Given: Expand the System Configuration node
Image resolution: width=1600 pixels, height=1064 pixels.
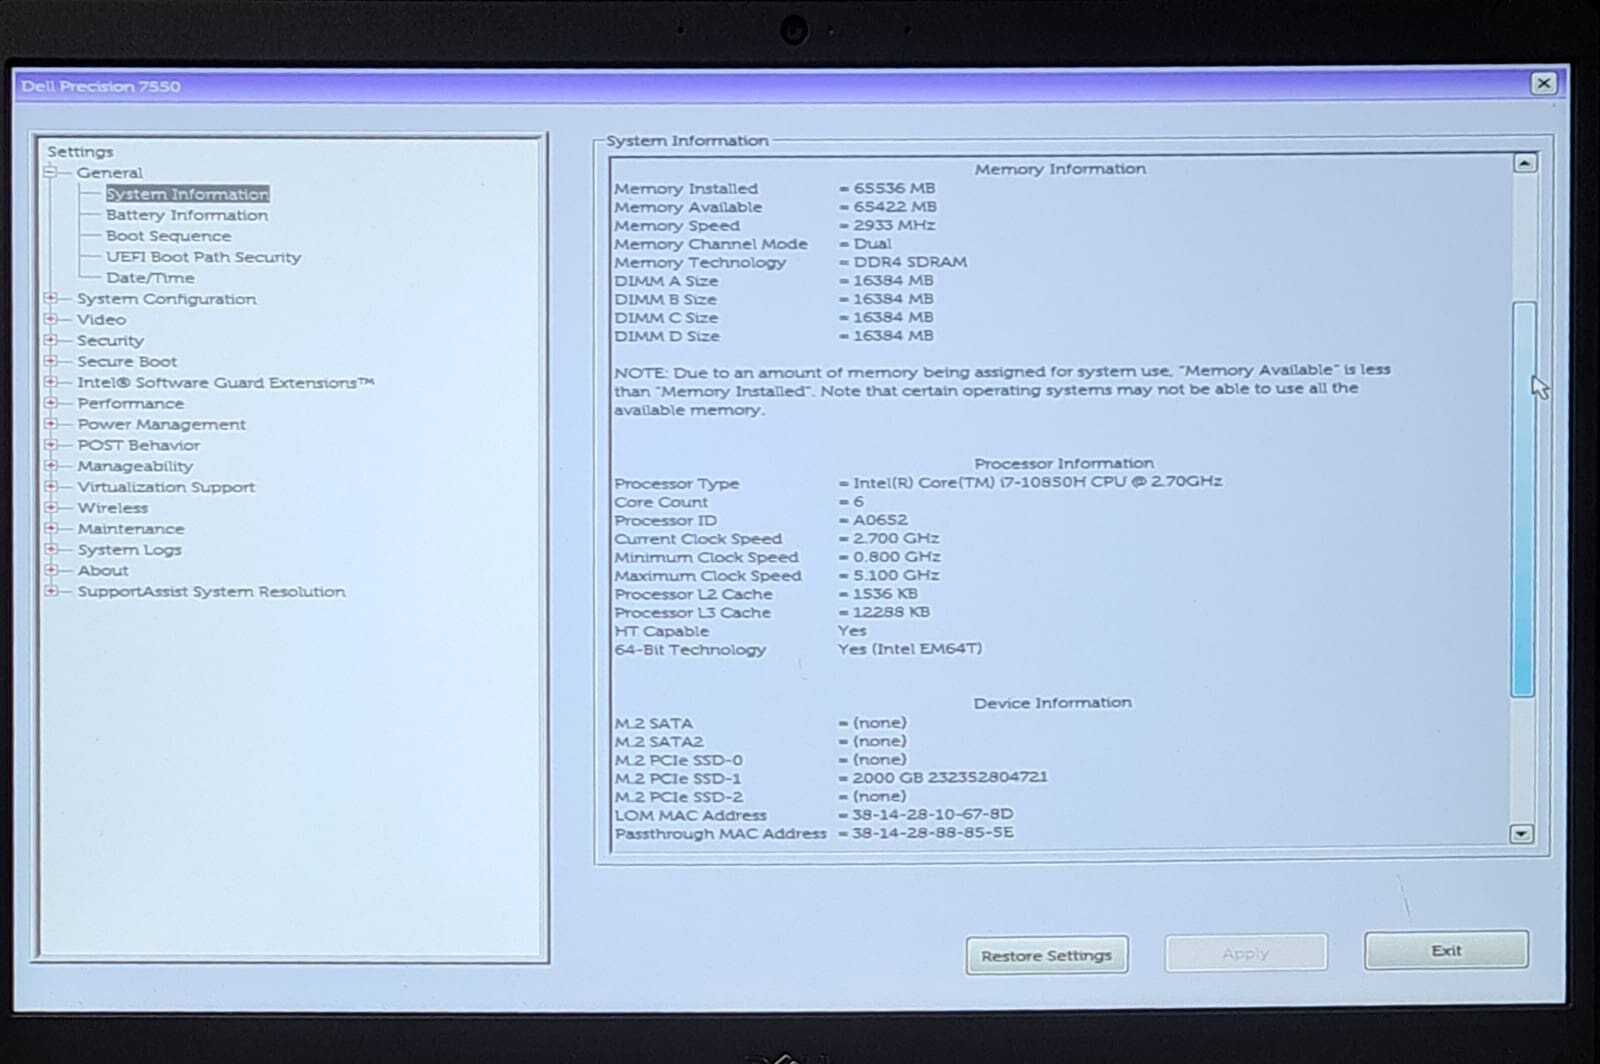Looking at the screenshot, I should 50,298.
